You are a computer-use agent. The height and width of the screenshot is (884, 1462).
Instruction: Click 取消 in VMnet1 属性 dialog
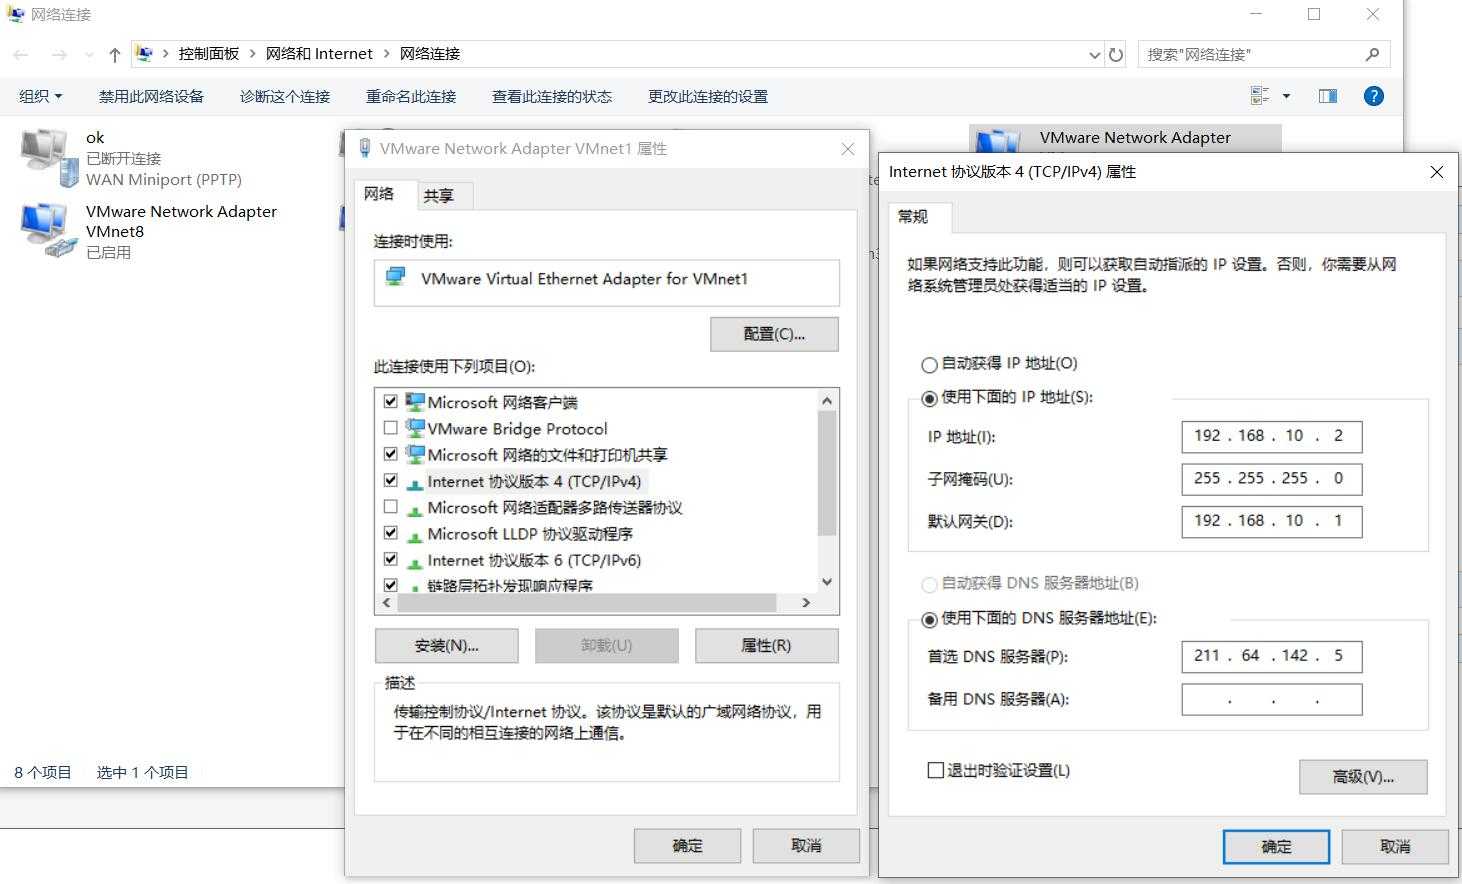click(806, 846)
